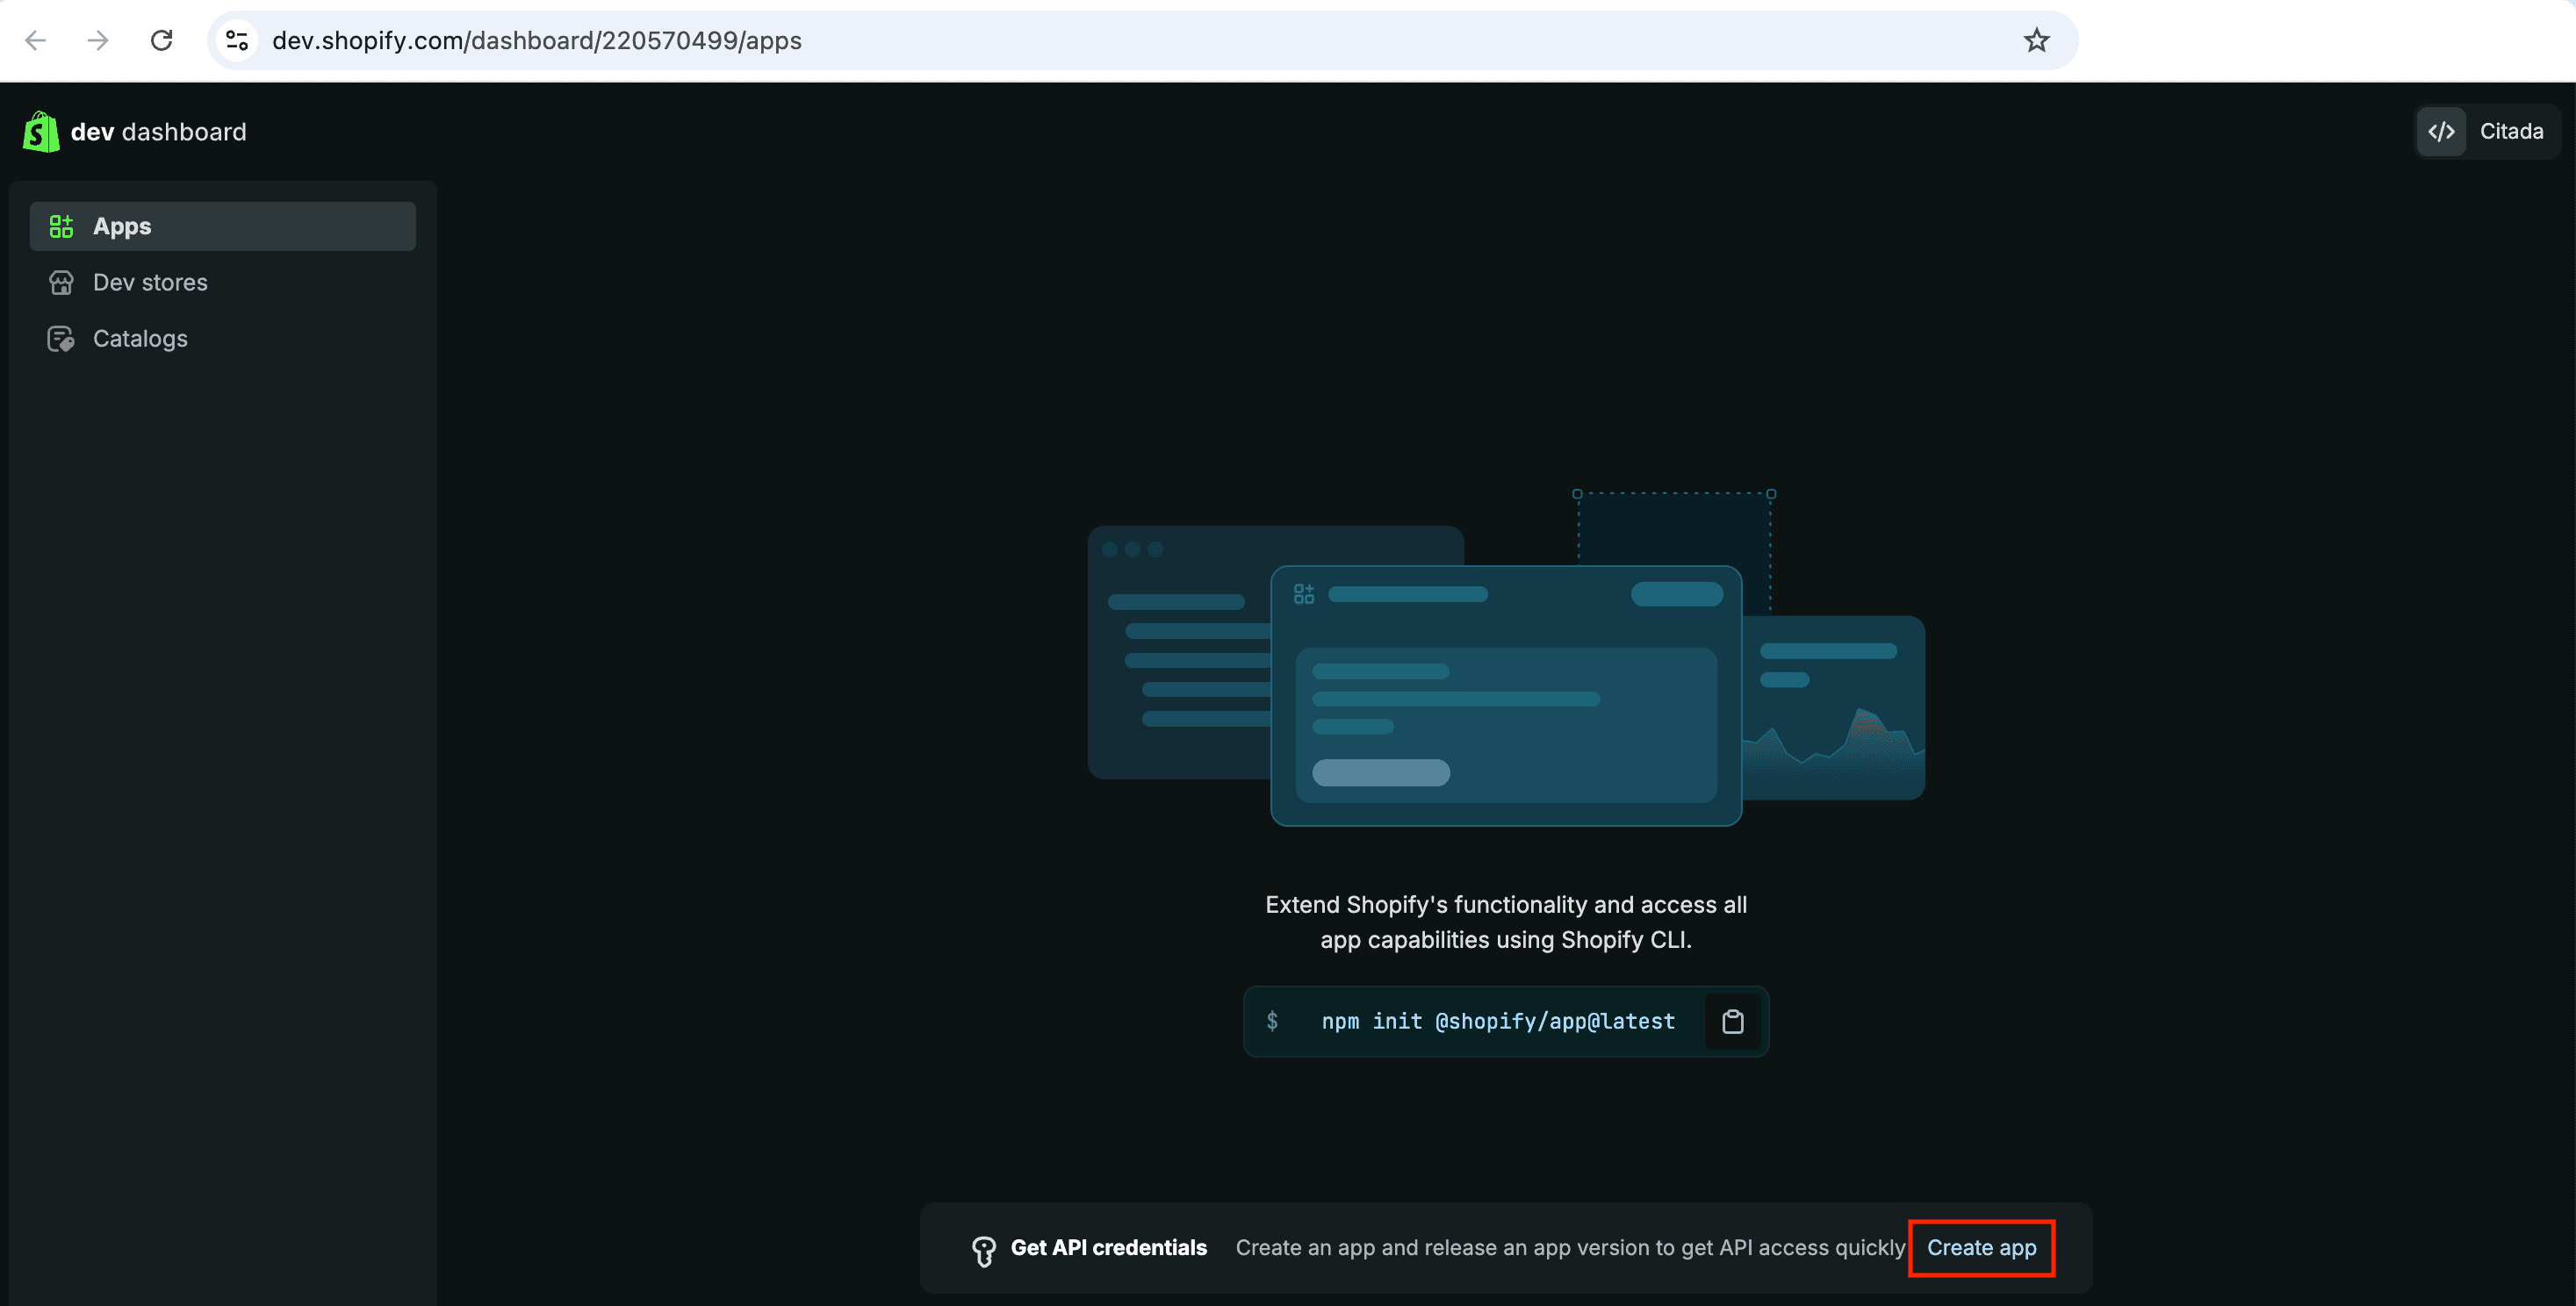
Task: Go to Catalogs section
Action: [x=223, y=339]
